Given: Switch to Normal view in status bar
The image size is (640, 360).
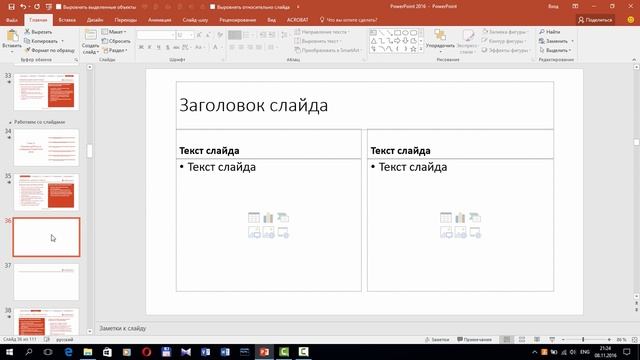Looking at the screenshot, I should coord(507,340).
